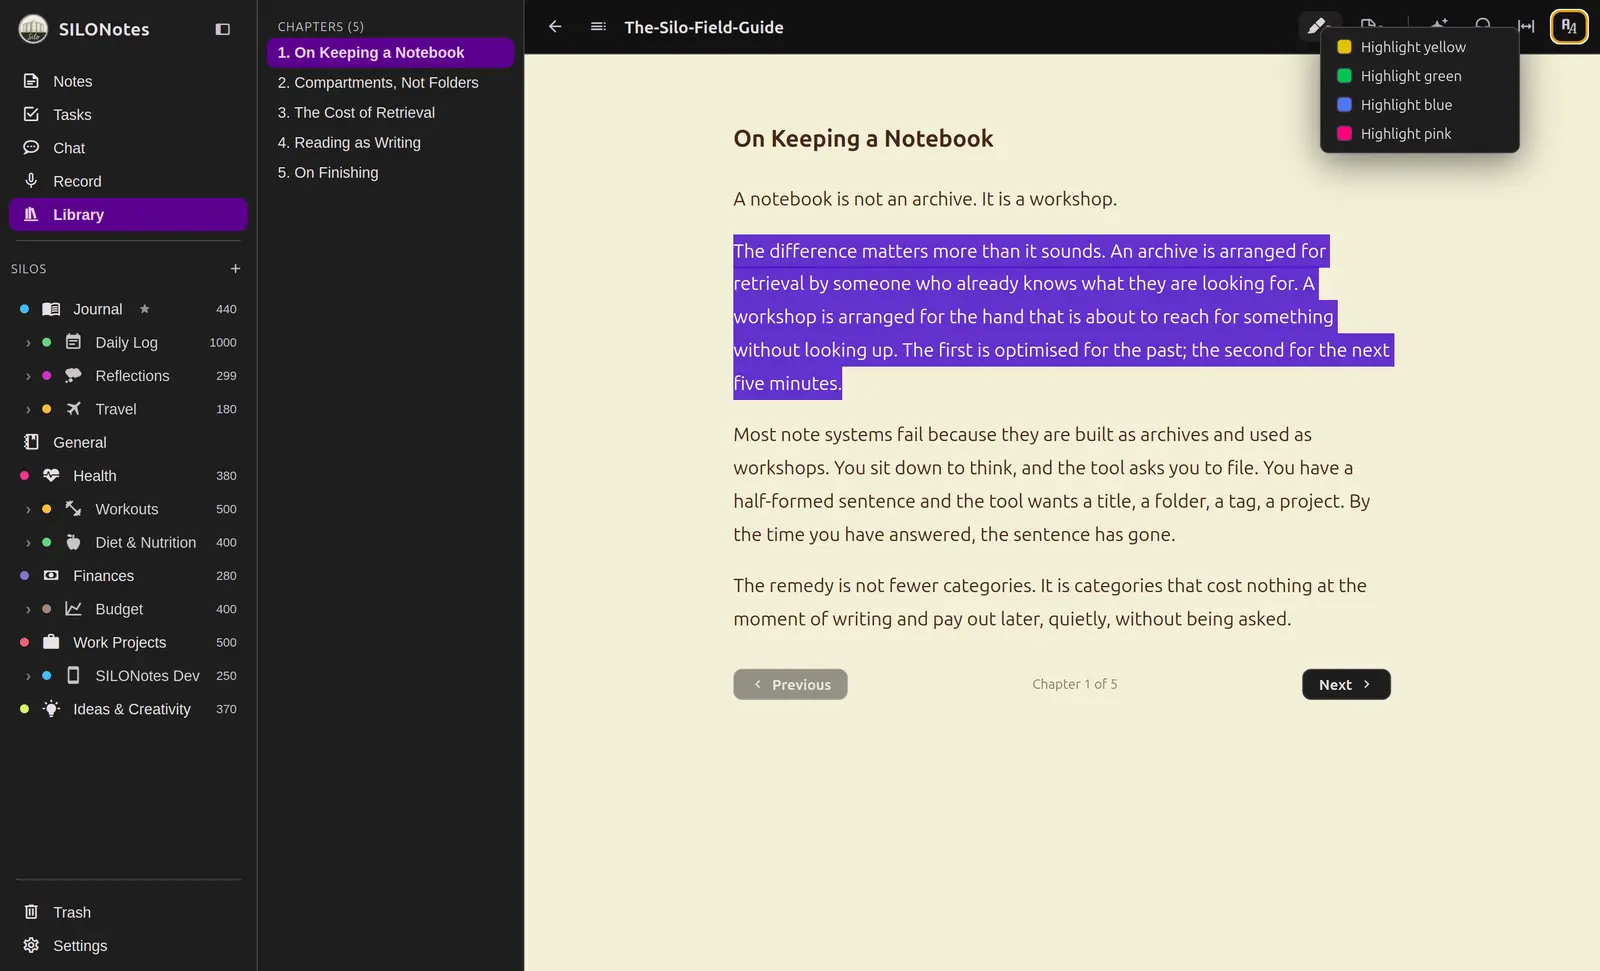1600x971 pixels.
Task: Choose Highlight pink from the menu
Action: (1420, 134)
